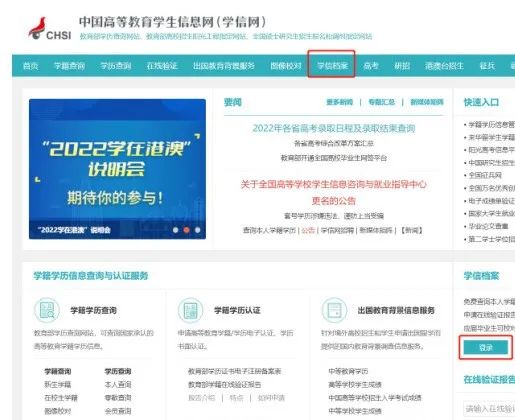Click the 登录 button under 学信档案

coord(486,348)
